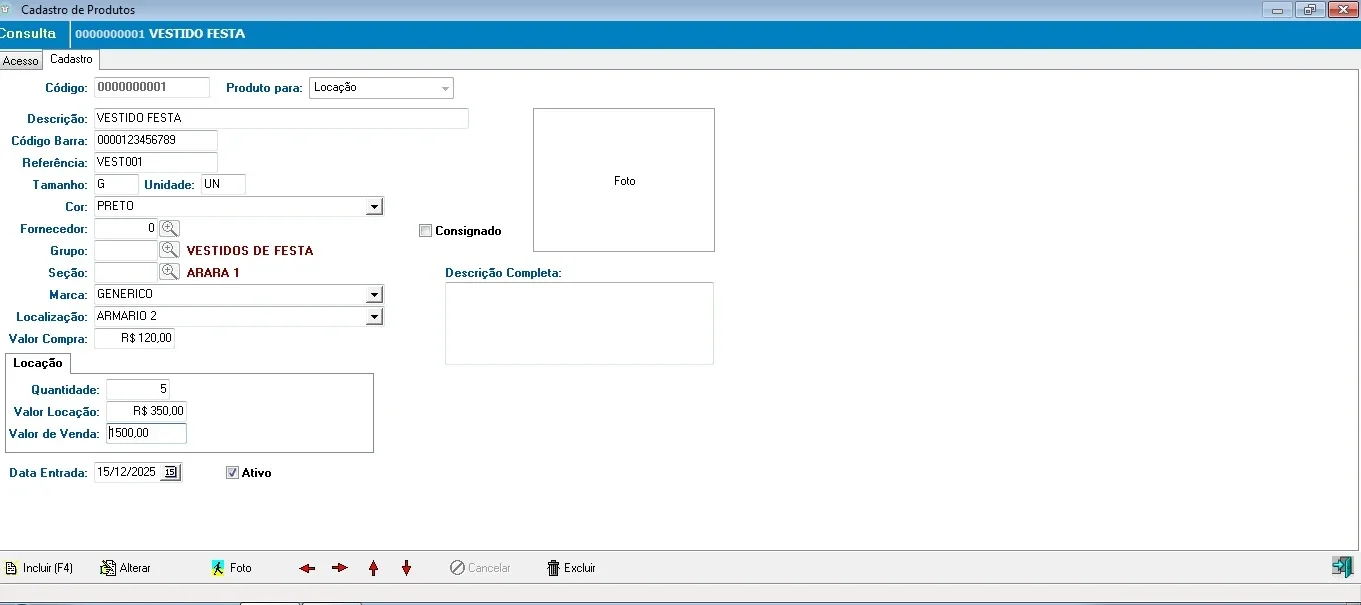1361x605 pixels.
Task: Enable the Consignado checkbox
Action: point(426,231)
